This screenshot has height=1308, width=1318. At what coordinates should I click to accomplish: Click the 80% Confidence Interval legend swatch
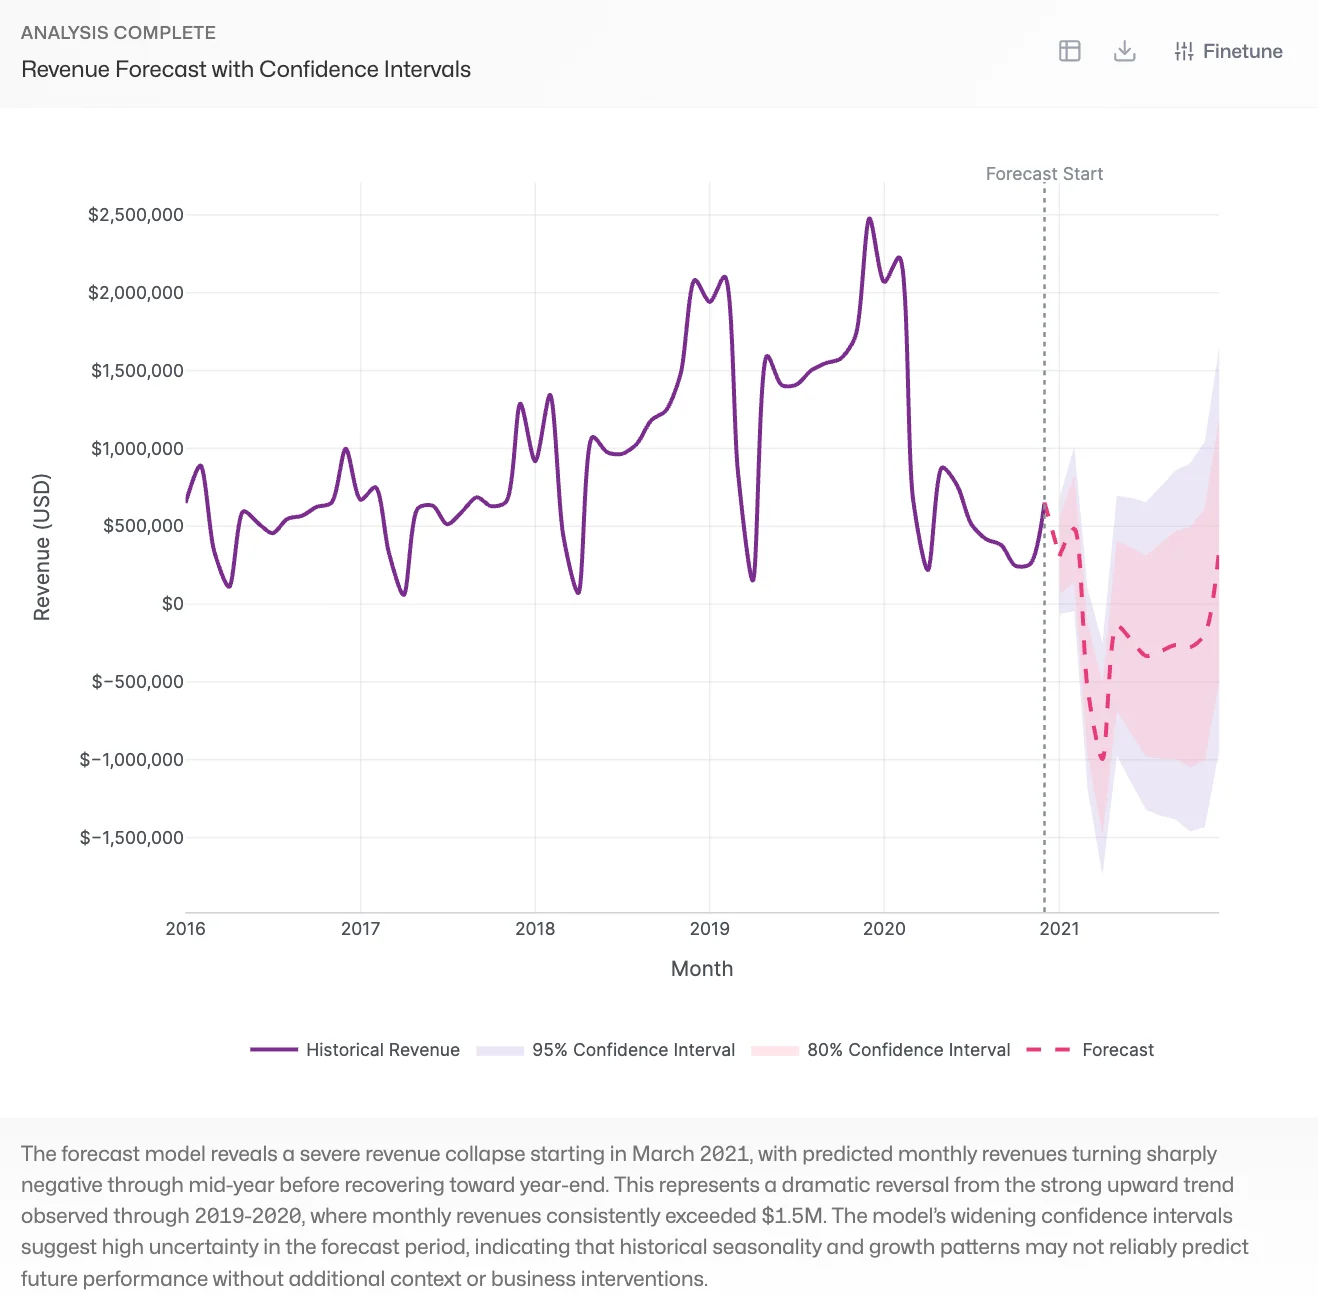coord(775,1050)
